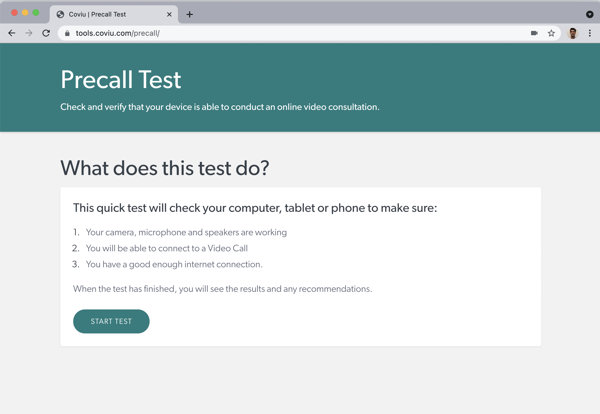The height and width of the screenshot is (414, 600).
Task: Click the Coviu tab favicon
Action: (60, 15)
